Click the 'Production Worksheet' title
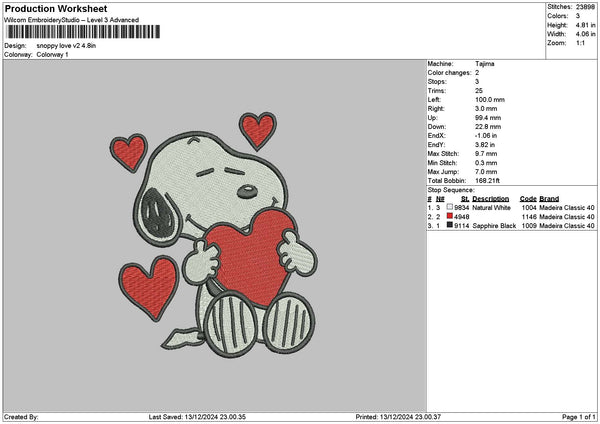The width and height of the screenshot is (600, 424). tap(56, 8)
